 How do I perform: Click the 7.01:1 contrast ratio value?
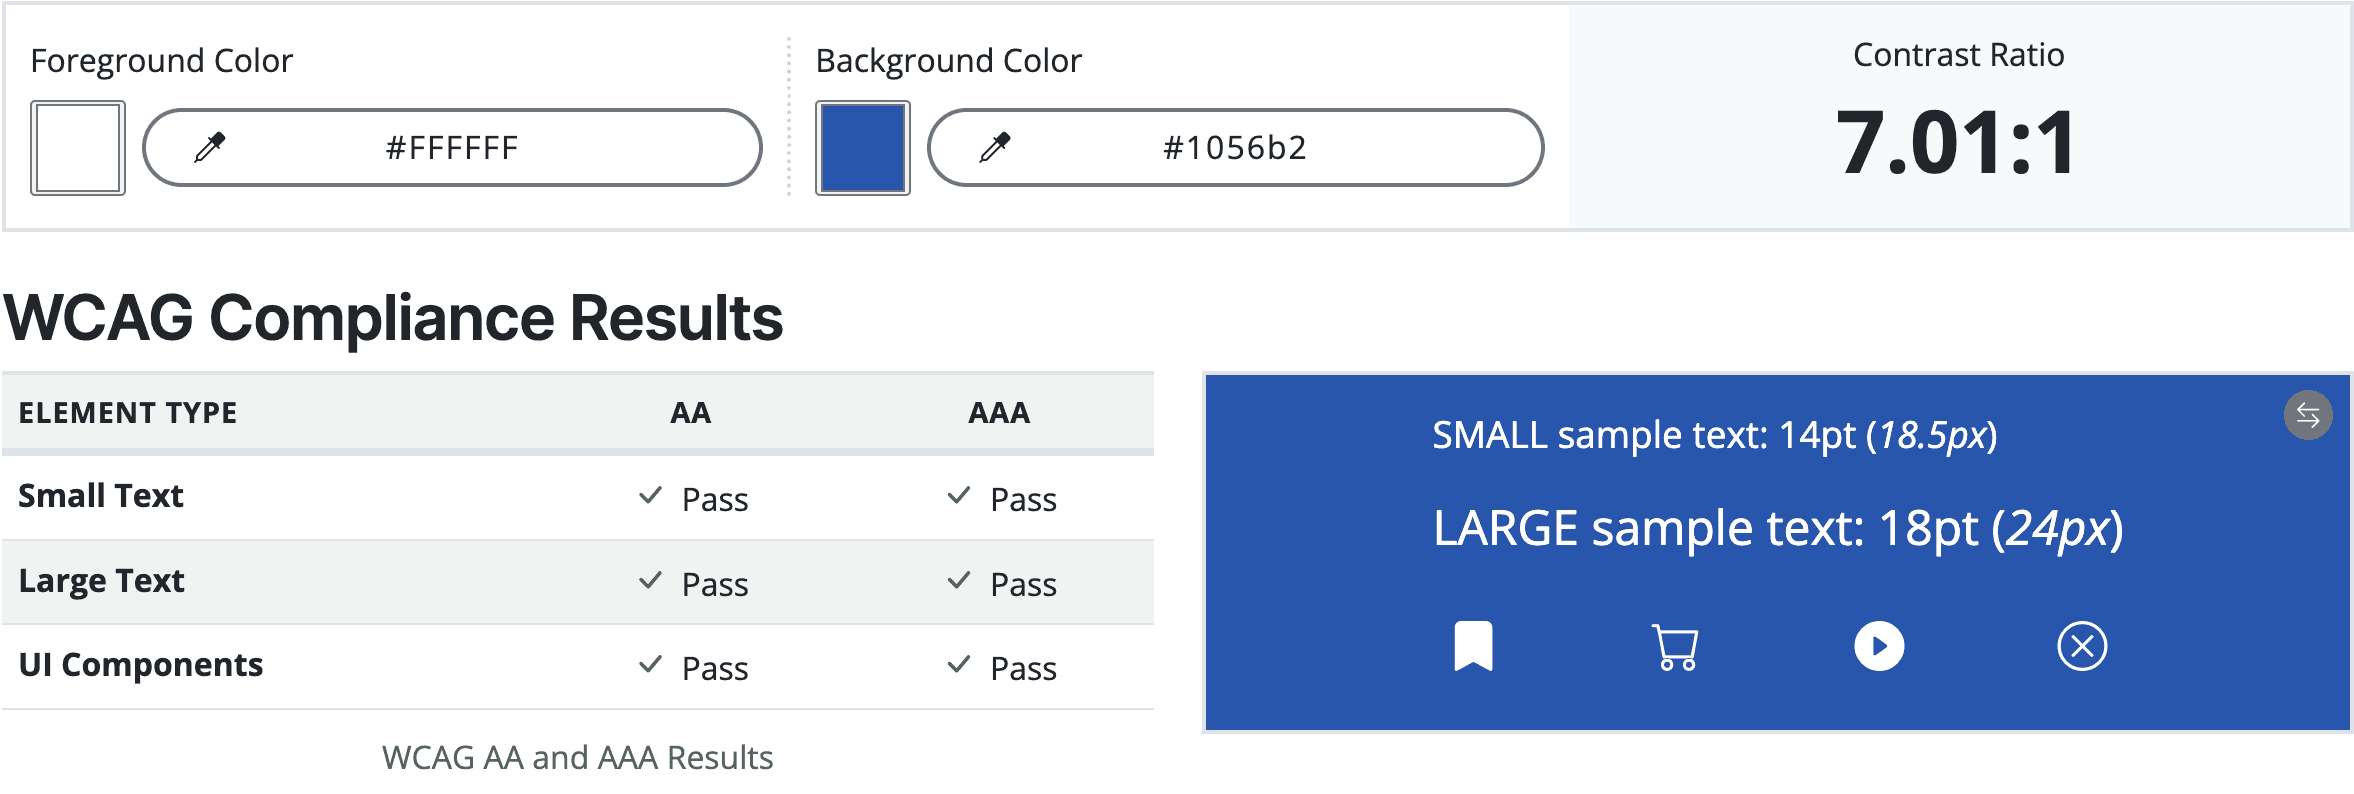tap(1958, 143)
